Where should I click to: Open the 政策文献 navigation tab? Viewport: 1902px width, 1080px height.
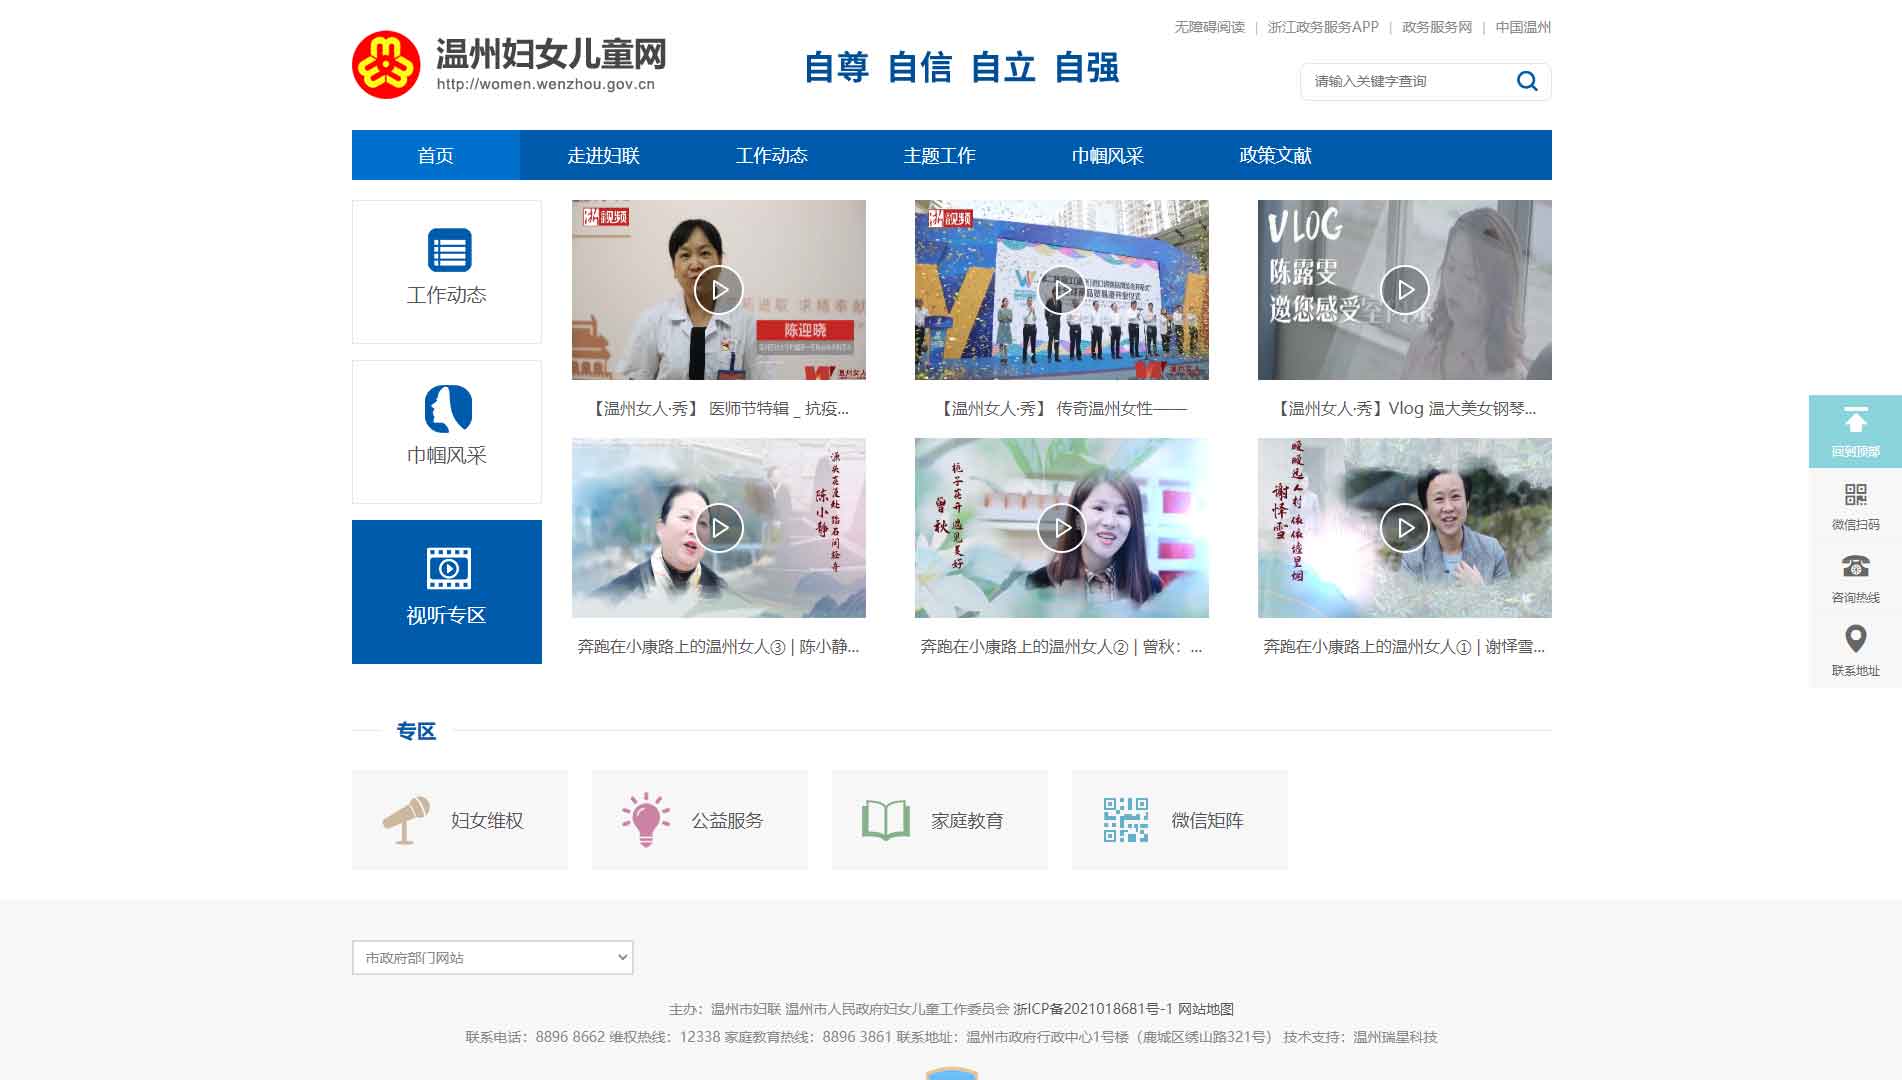pos(1276,155)
